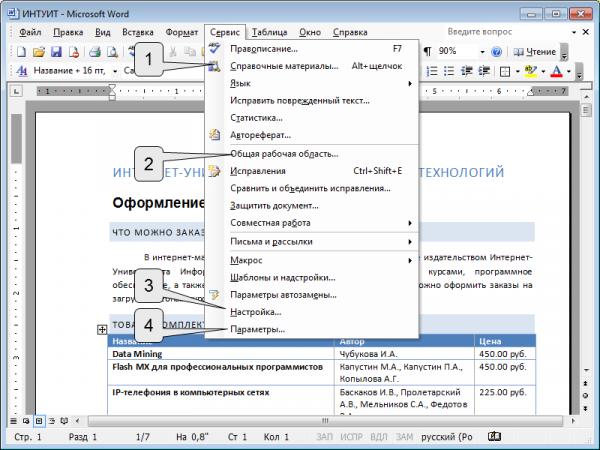Choose Защитить документ entry
The width and height of the screenshot is (600, 450).
click(x=311, y=205)
